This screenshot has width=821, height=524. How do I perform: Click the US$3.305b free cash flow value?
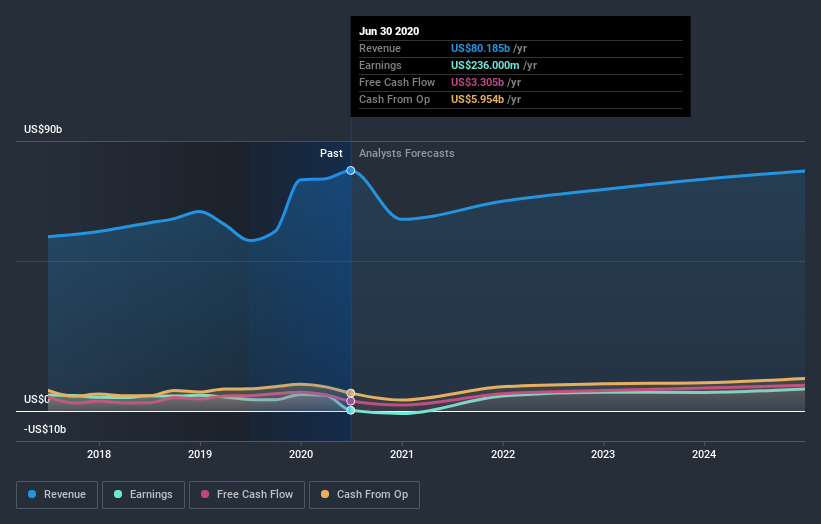(x=478, y=82)
